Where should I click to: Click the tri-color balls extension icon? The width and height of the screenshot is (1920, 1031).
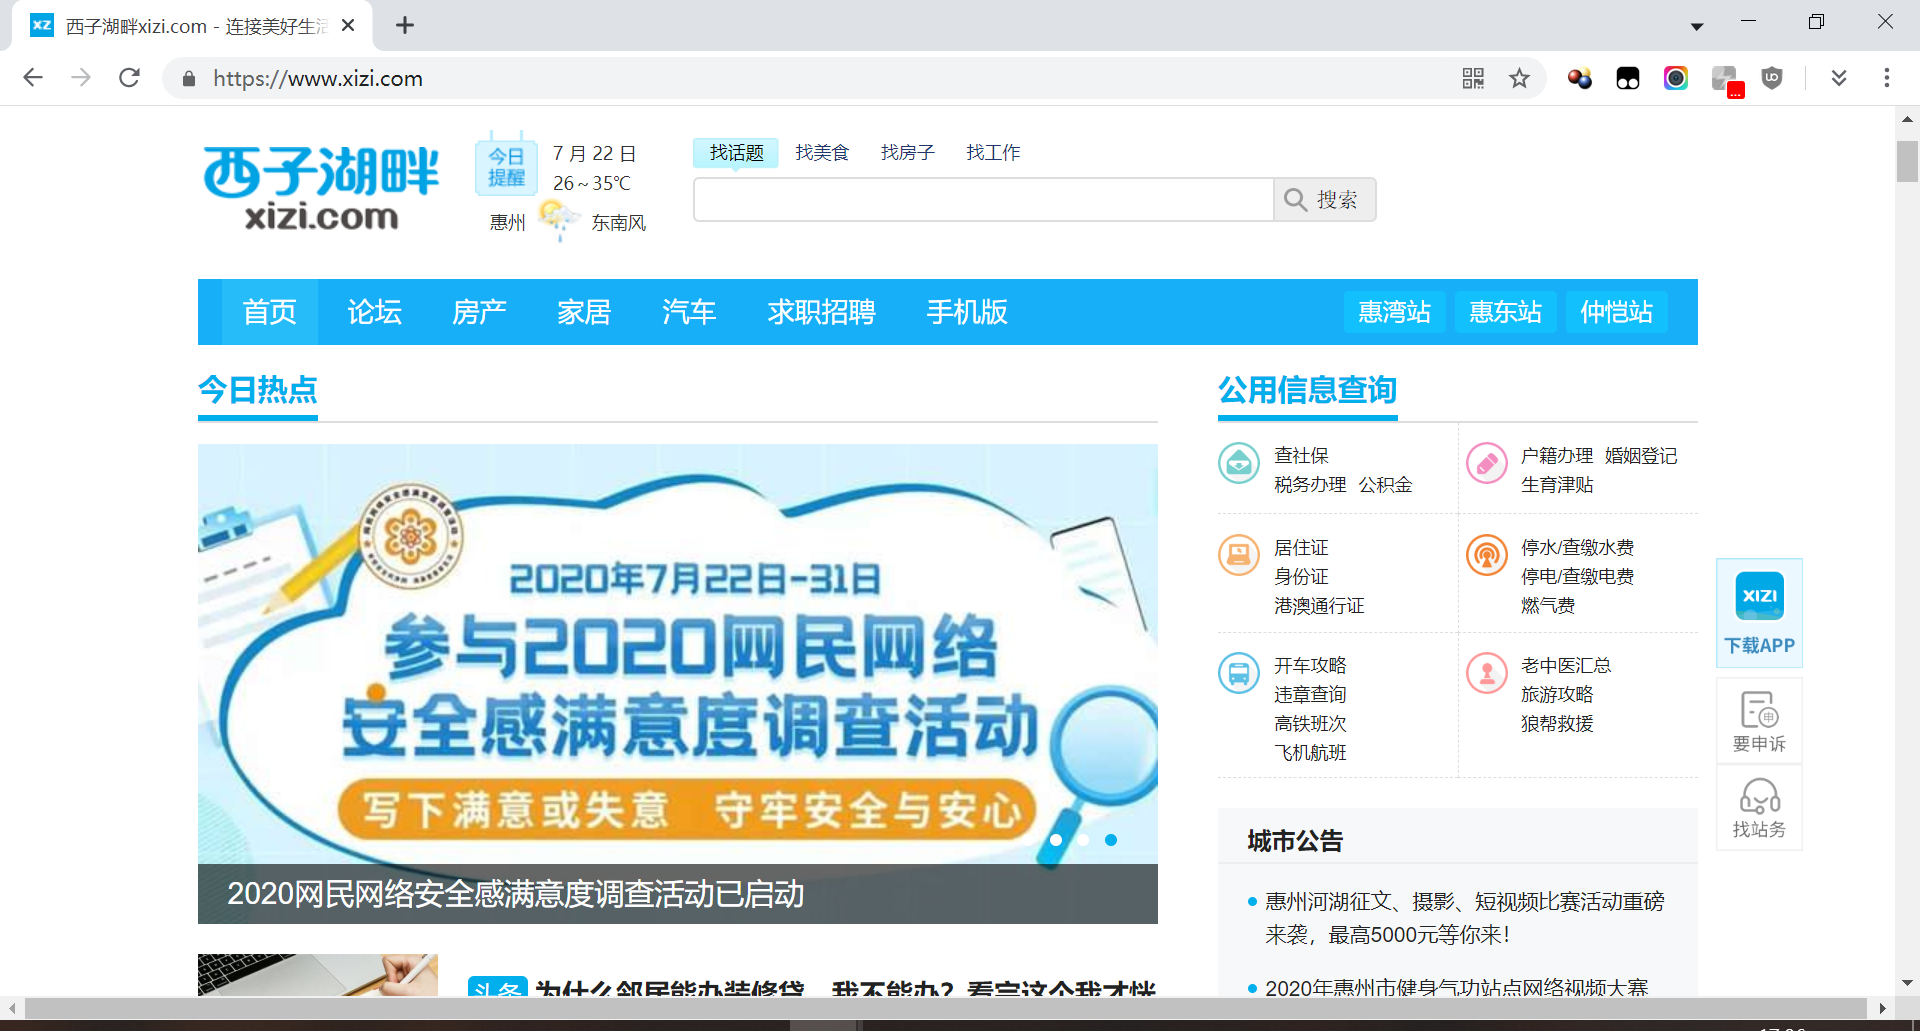coord(1580,78)
